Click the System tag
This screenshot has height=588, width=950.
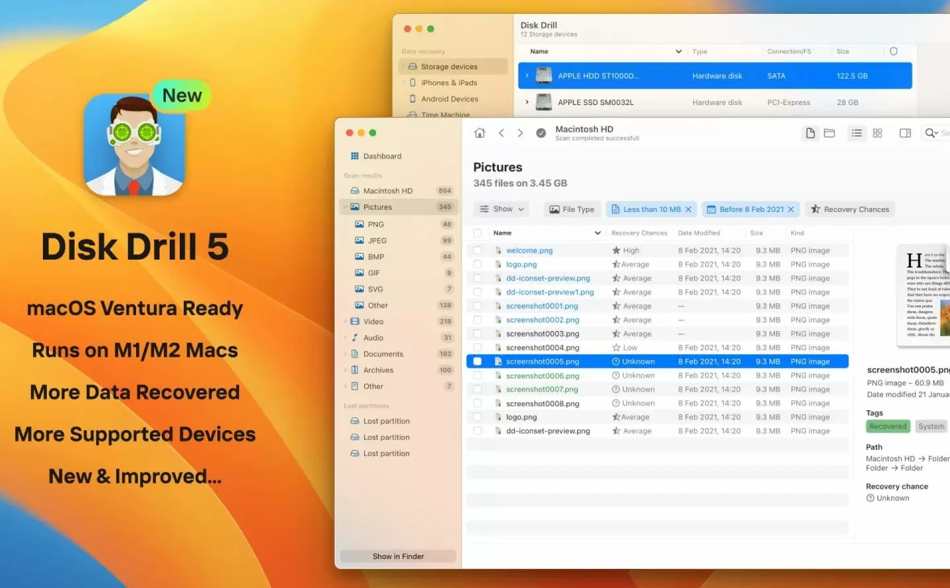931,426
